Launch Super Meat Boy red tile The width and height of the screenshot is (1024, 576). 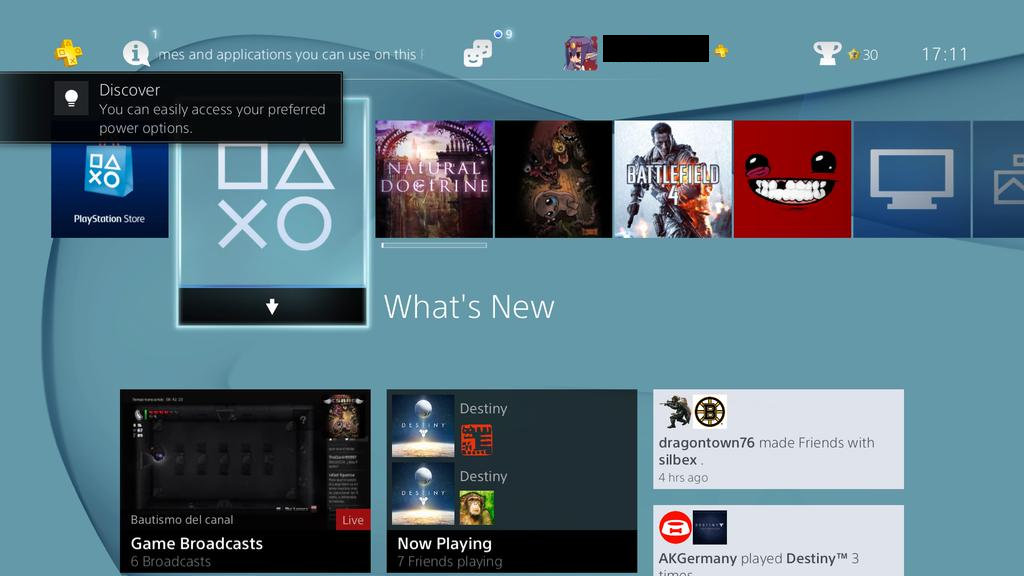tap(792, 179)
